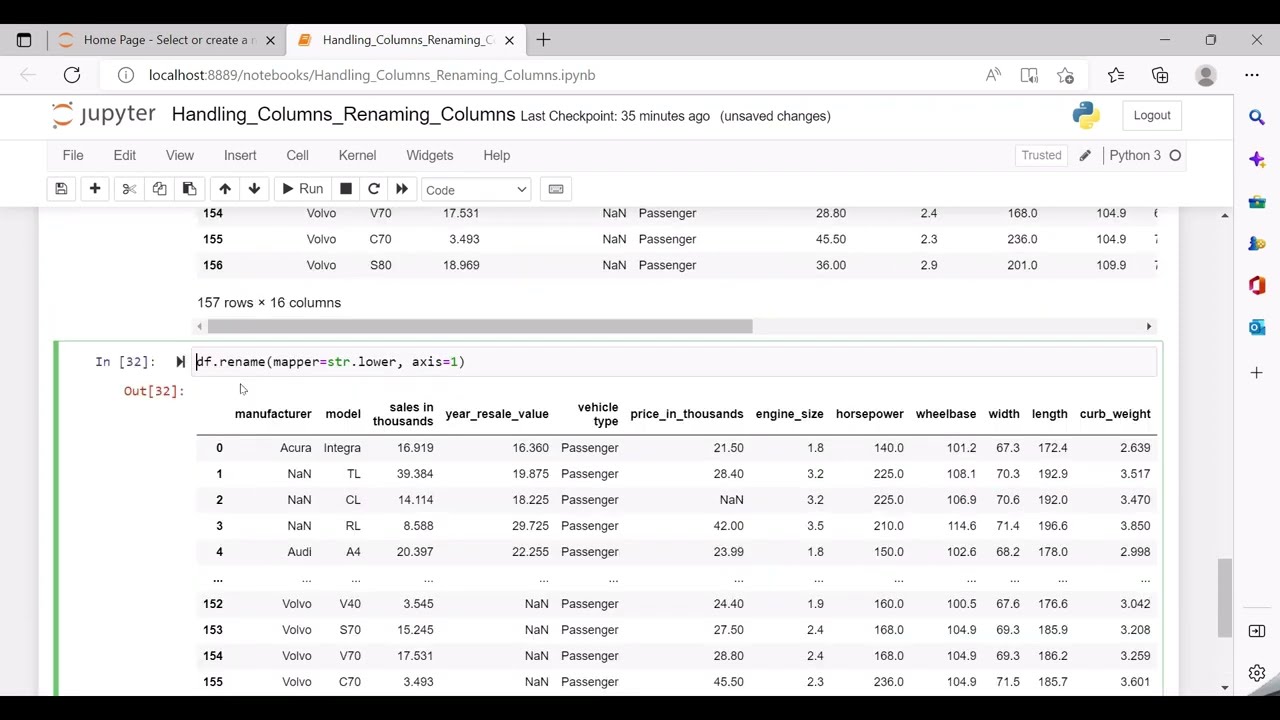Paste cells below icon
Image resolution: width=1280 pixels, height=720 pixels.
[x=189, y=189]
